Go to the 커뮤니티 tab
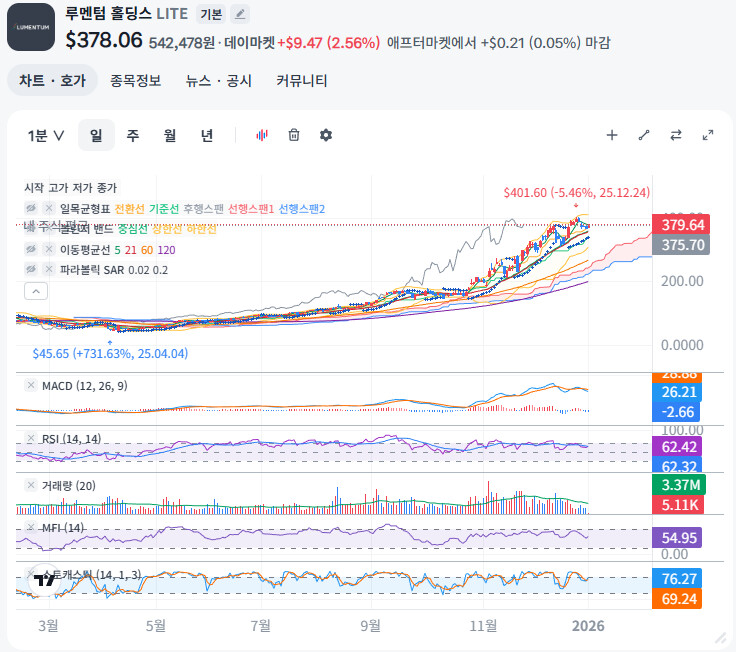Screen dimensions: 736x652 click(x=301, y=80)
